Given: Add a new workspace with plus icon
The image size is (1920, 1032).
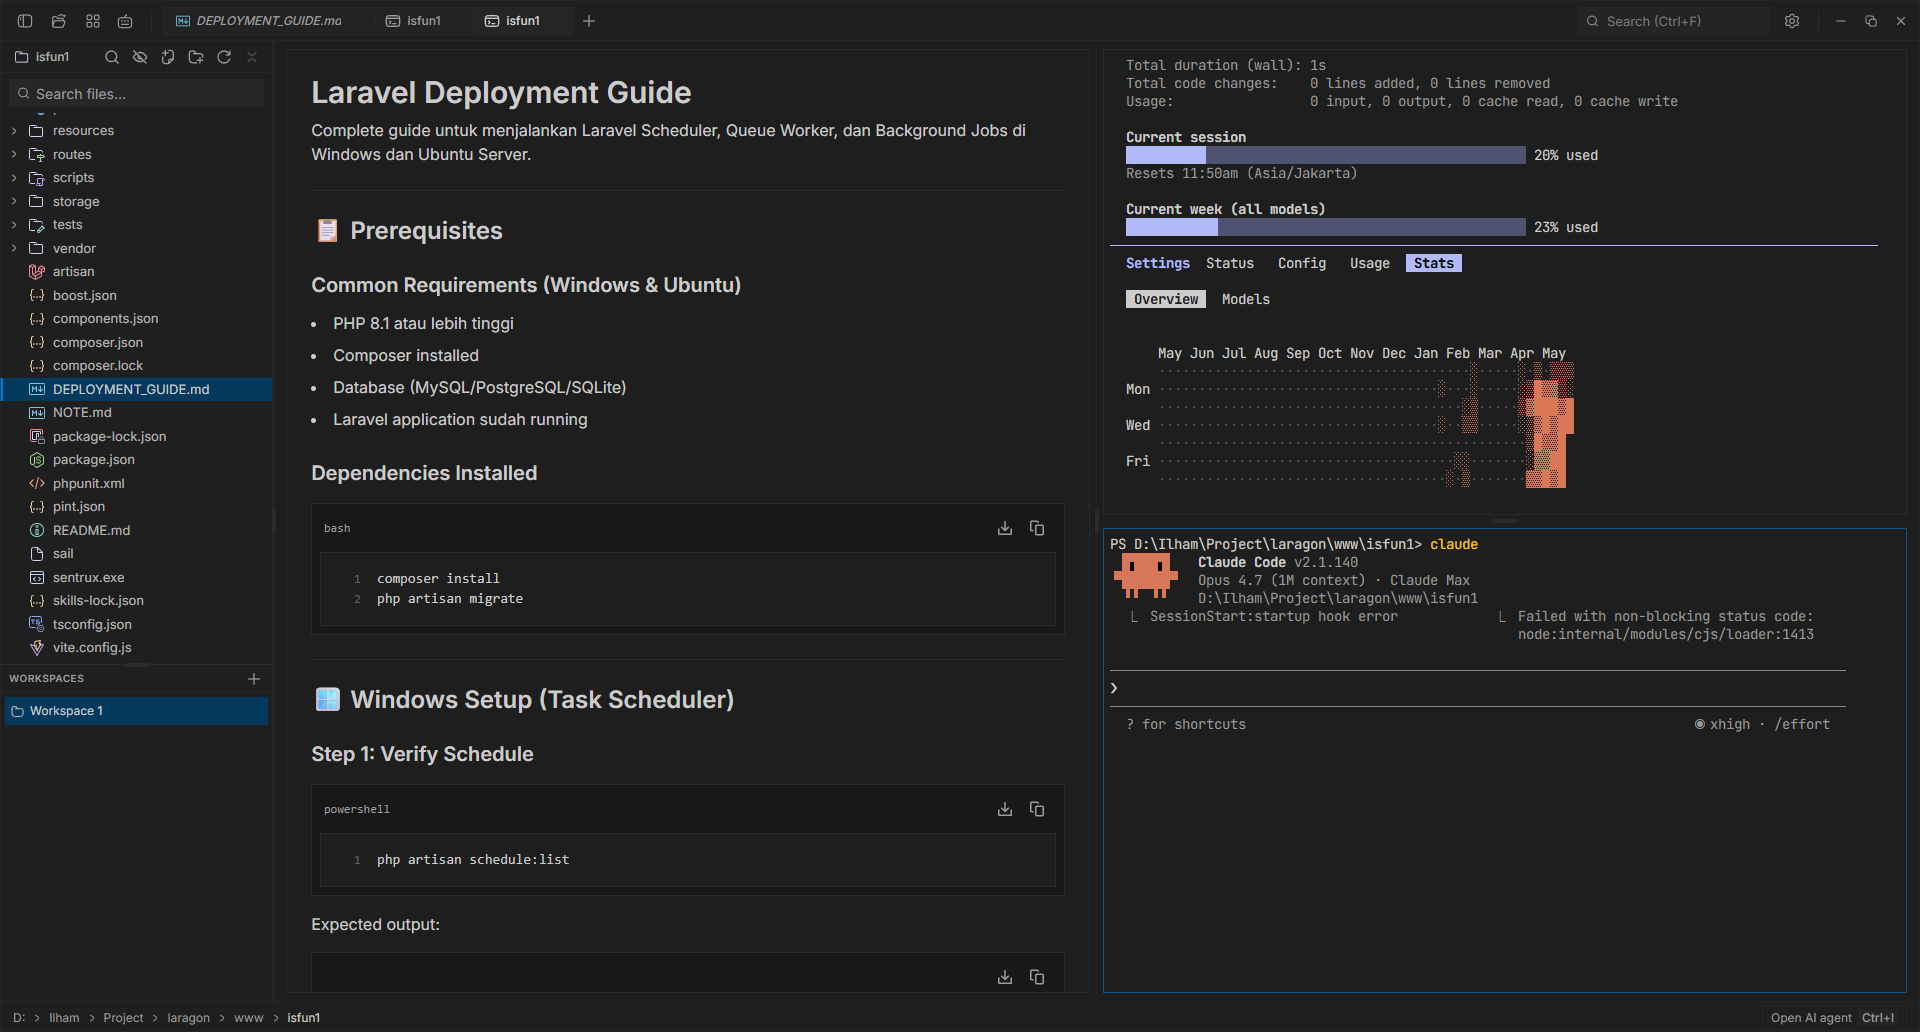Looking at the screenshot, I should (254, 679).
